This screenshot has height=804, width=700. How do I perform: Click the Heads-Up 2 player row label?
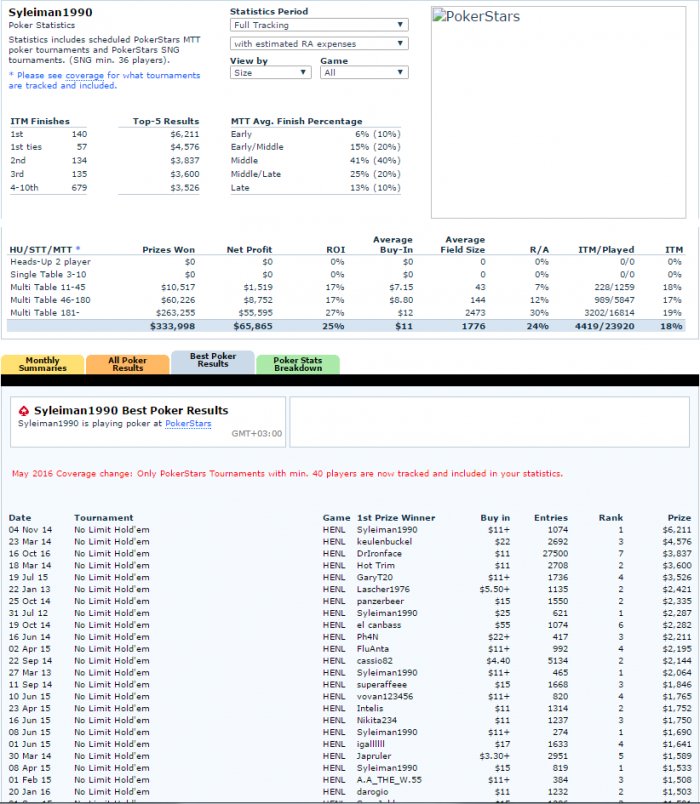[x=50, y=262]
